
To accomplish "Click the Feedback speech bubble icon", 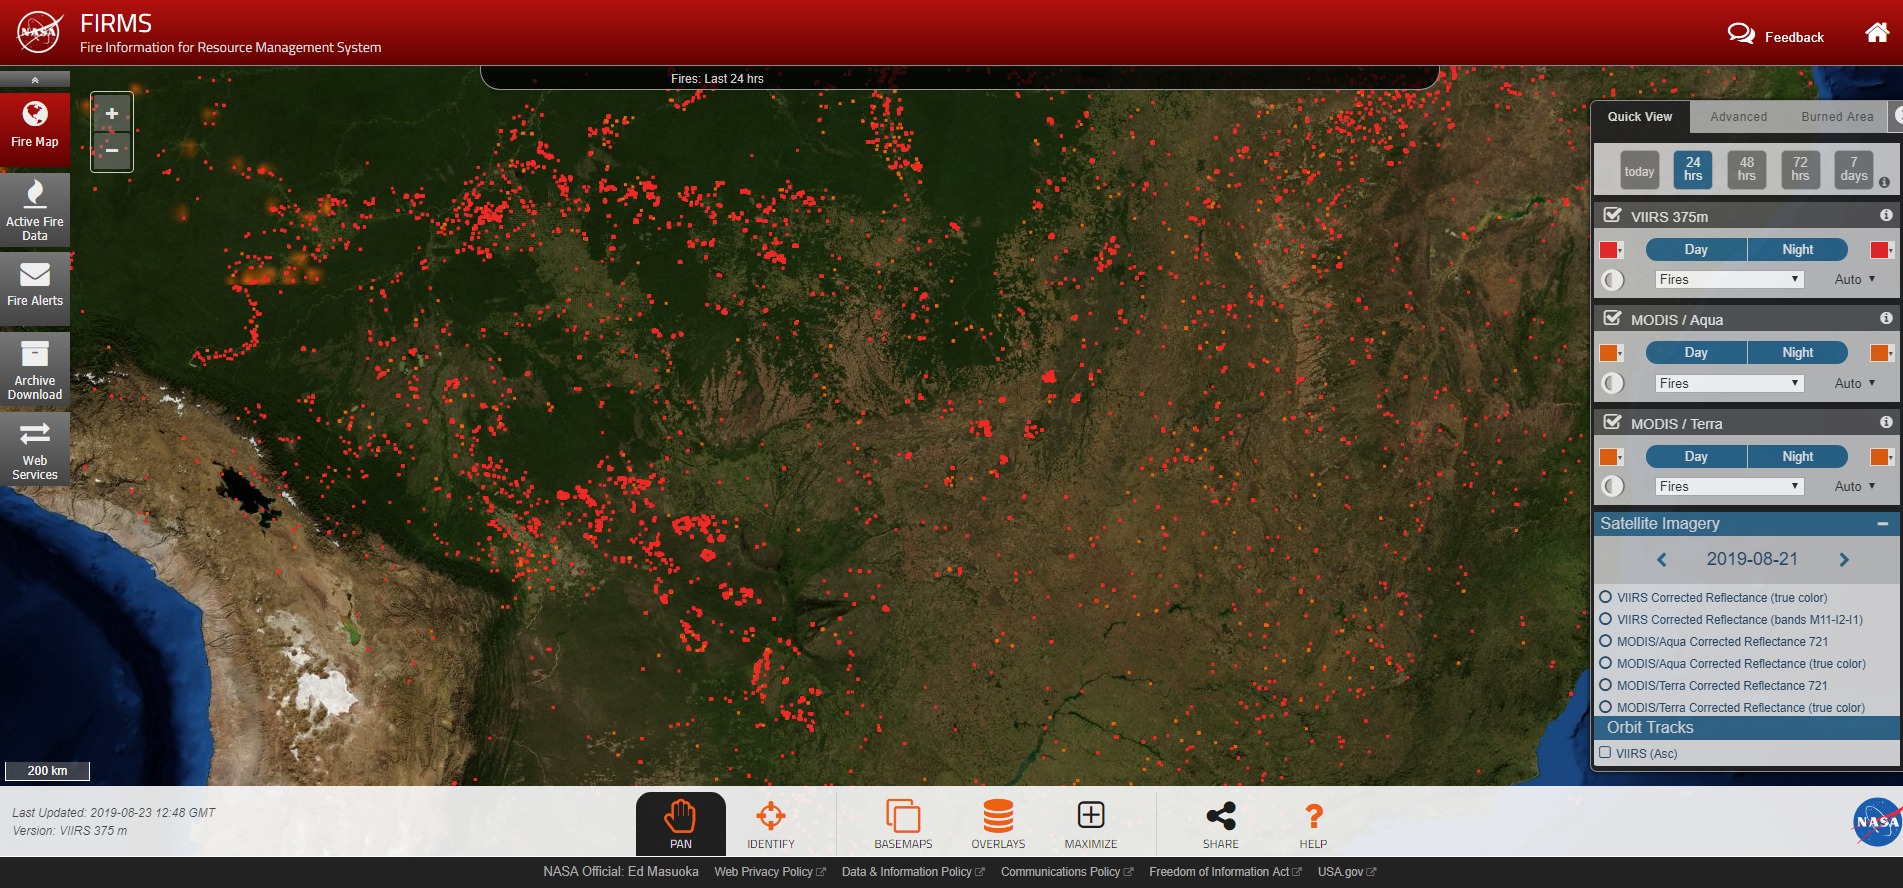I will click(1741, 34).
